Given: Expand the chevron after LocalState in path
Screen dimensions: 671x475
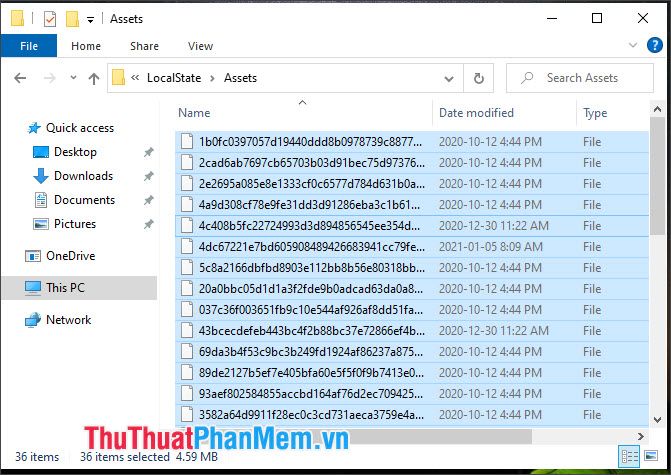Looking at the screenshot, I should coord(212,78).
